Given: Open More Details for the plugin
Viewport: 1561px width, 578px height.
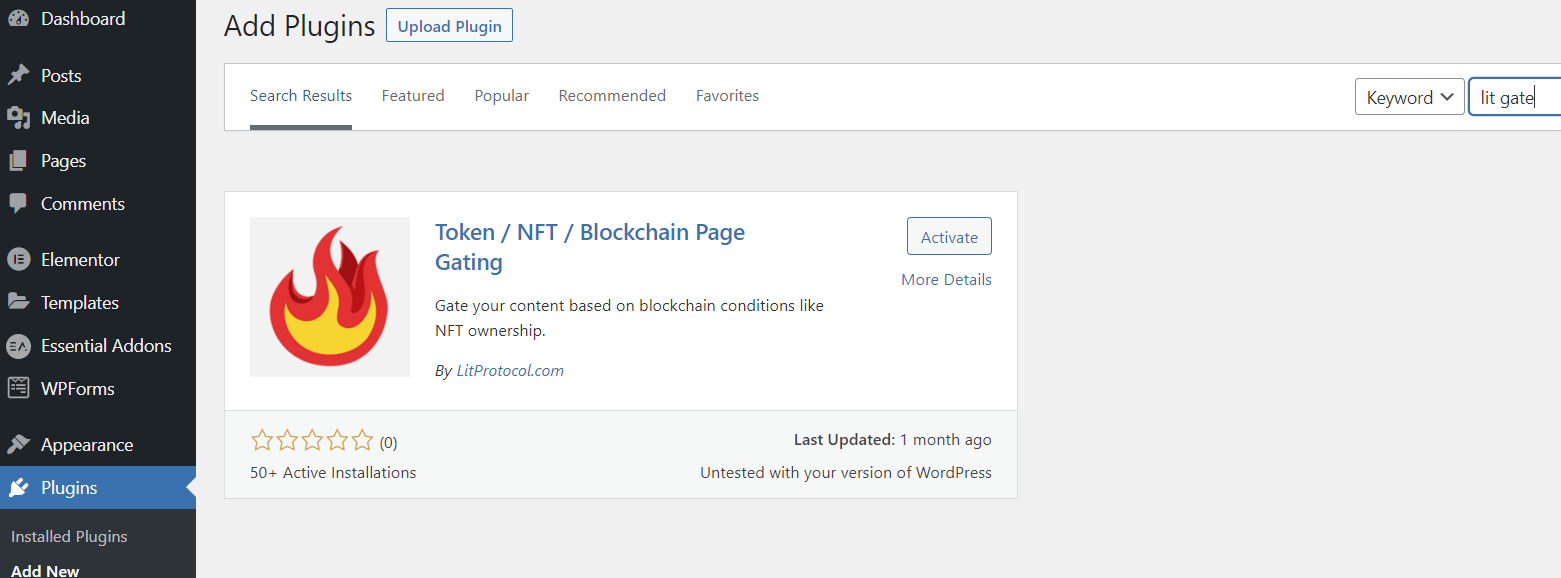Looking at the screenshot, I should click(946, 280).
